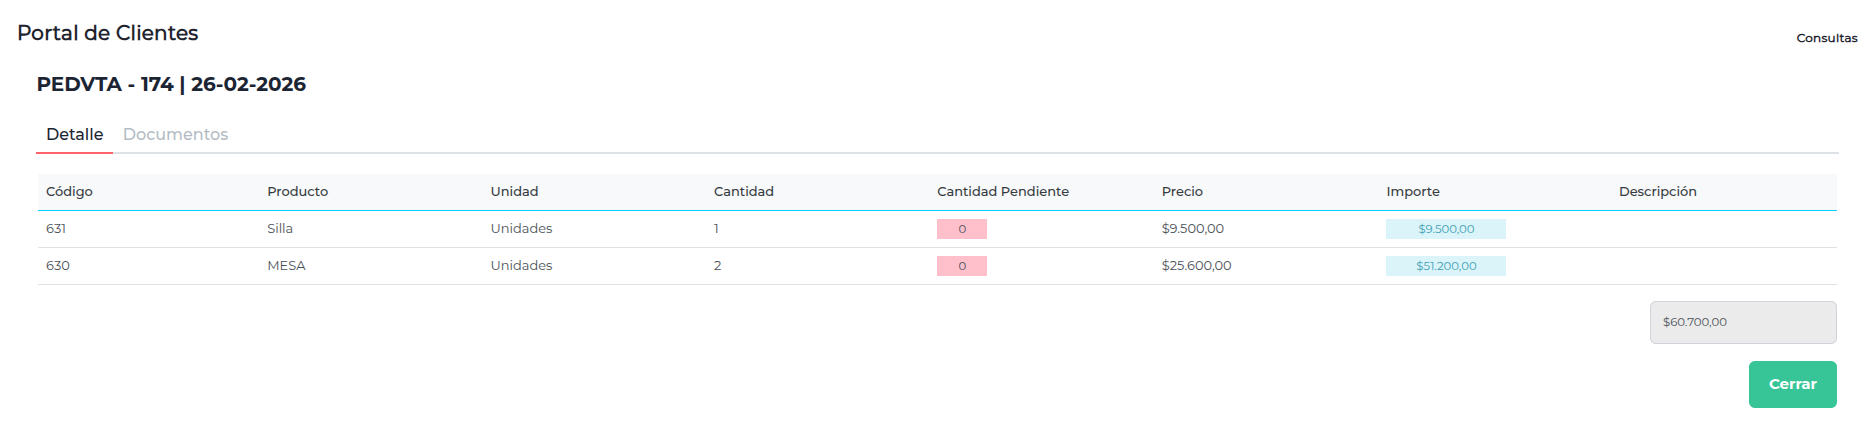Click the Producto column header
1868x422 pixels.
297,191
